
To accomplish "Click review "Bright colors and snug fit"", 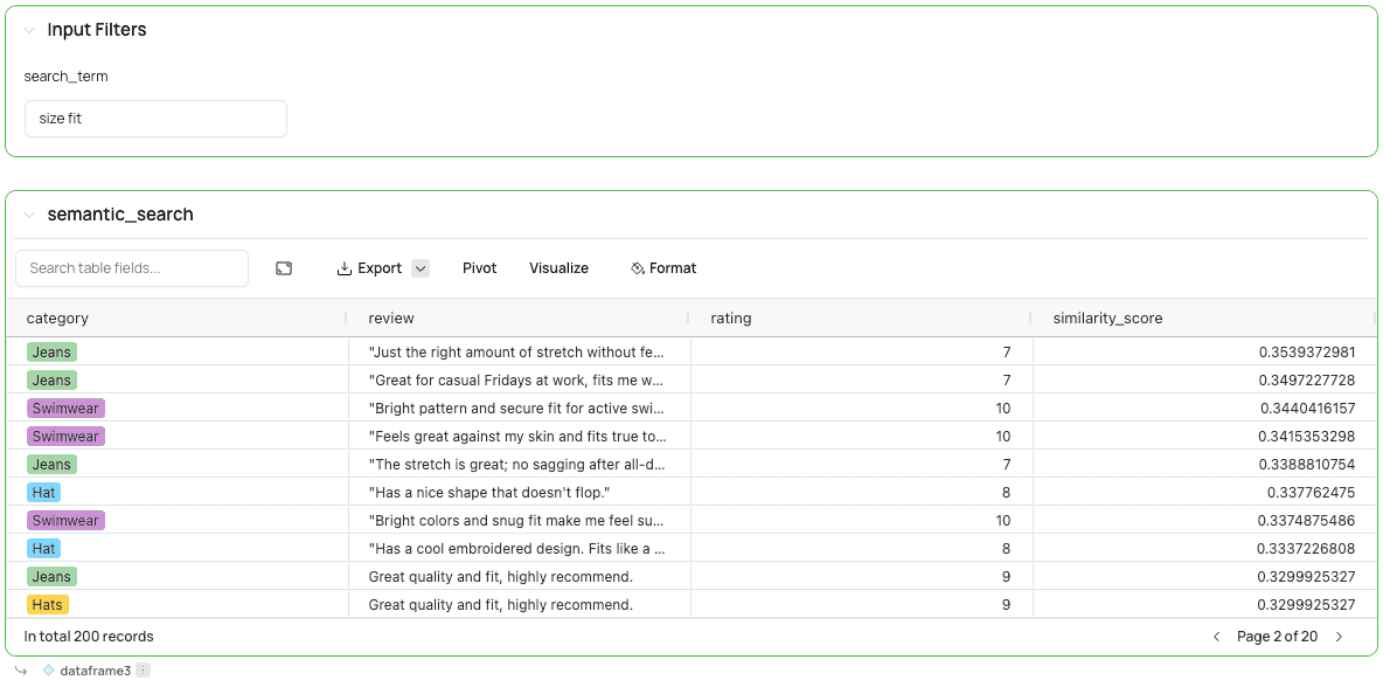I will [x=516, y=520].
